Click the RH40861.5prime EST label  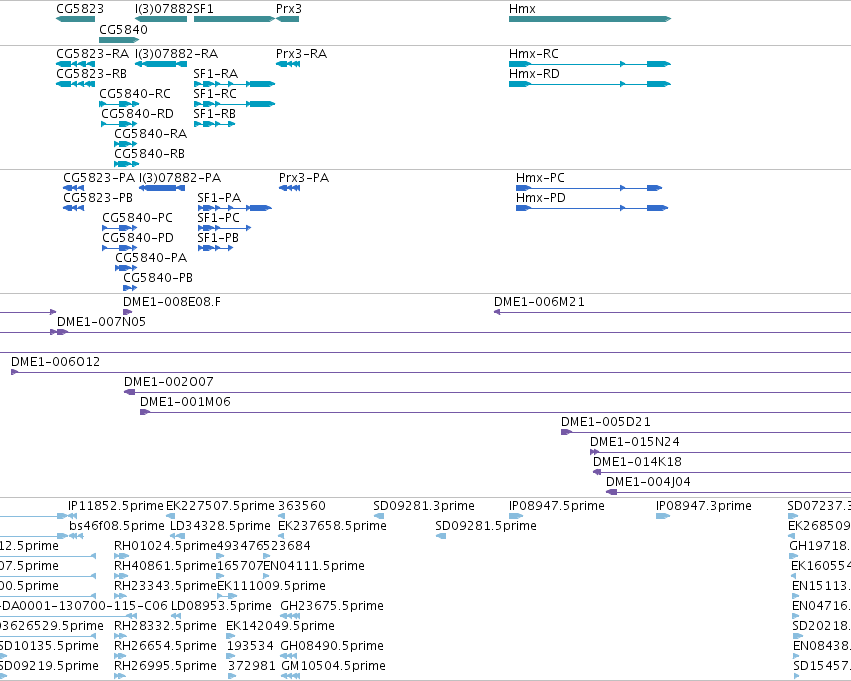(166, 567)
